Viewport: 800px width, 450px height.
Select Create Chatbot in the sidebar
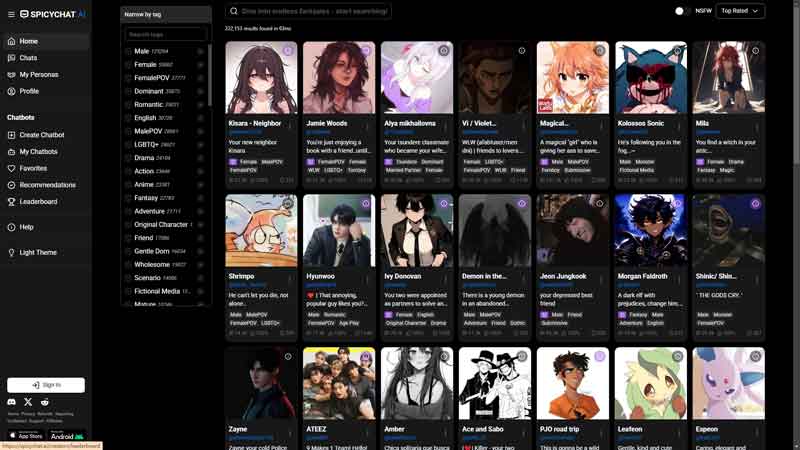click(46, 135)
